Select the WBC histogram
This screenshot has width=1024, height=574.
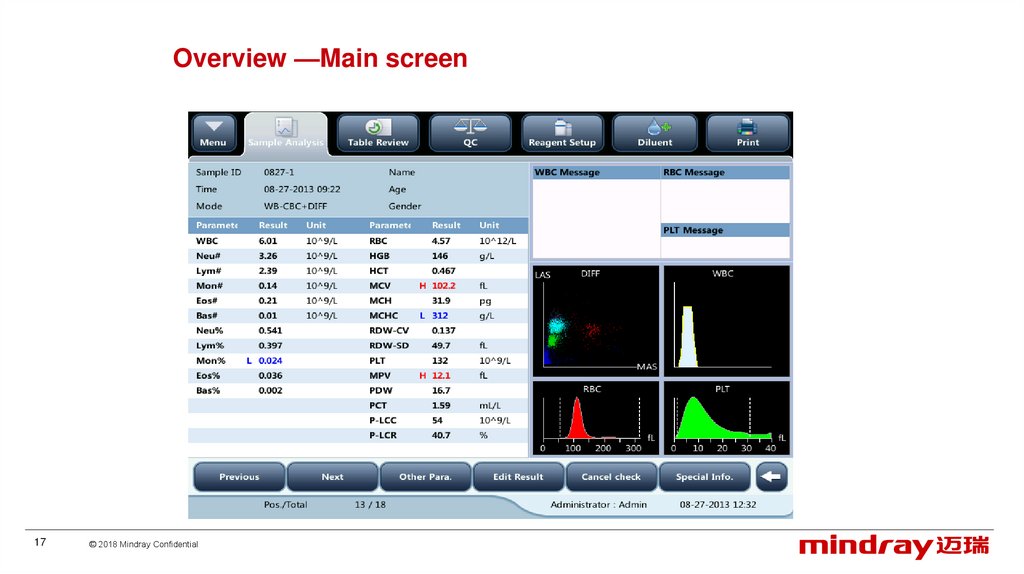[727, 321]
